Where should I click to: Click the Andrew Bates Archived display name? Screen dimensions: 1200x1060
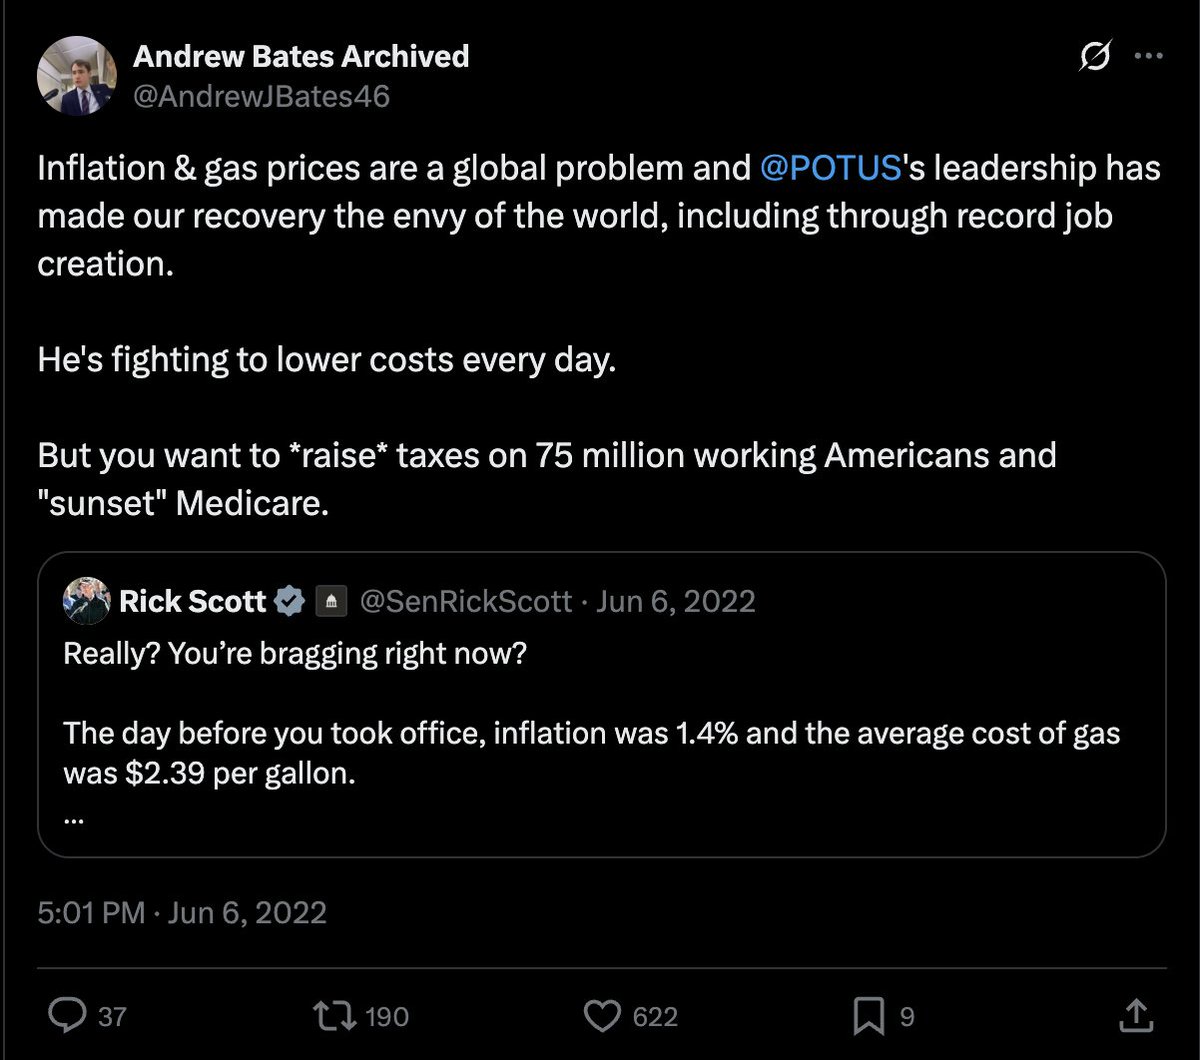(x=301, y=56)
